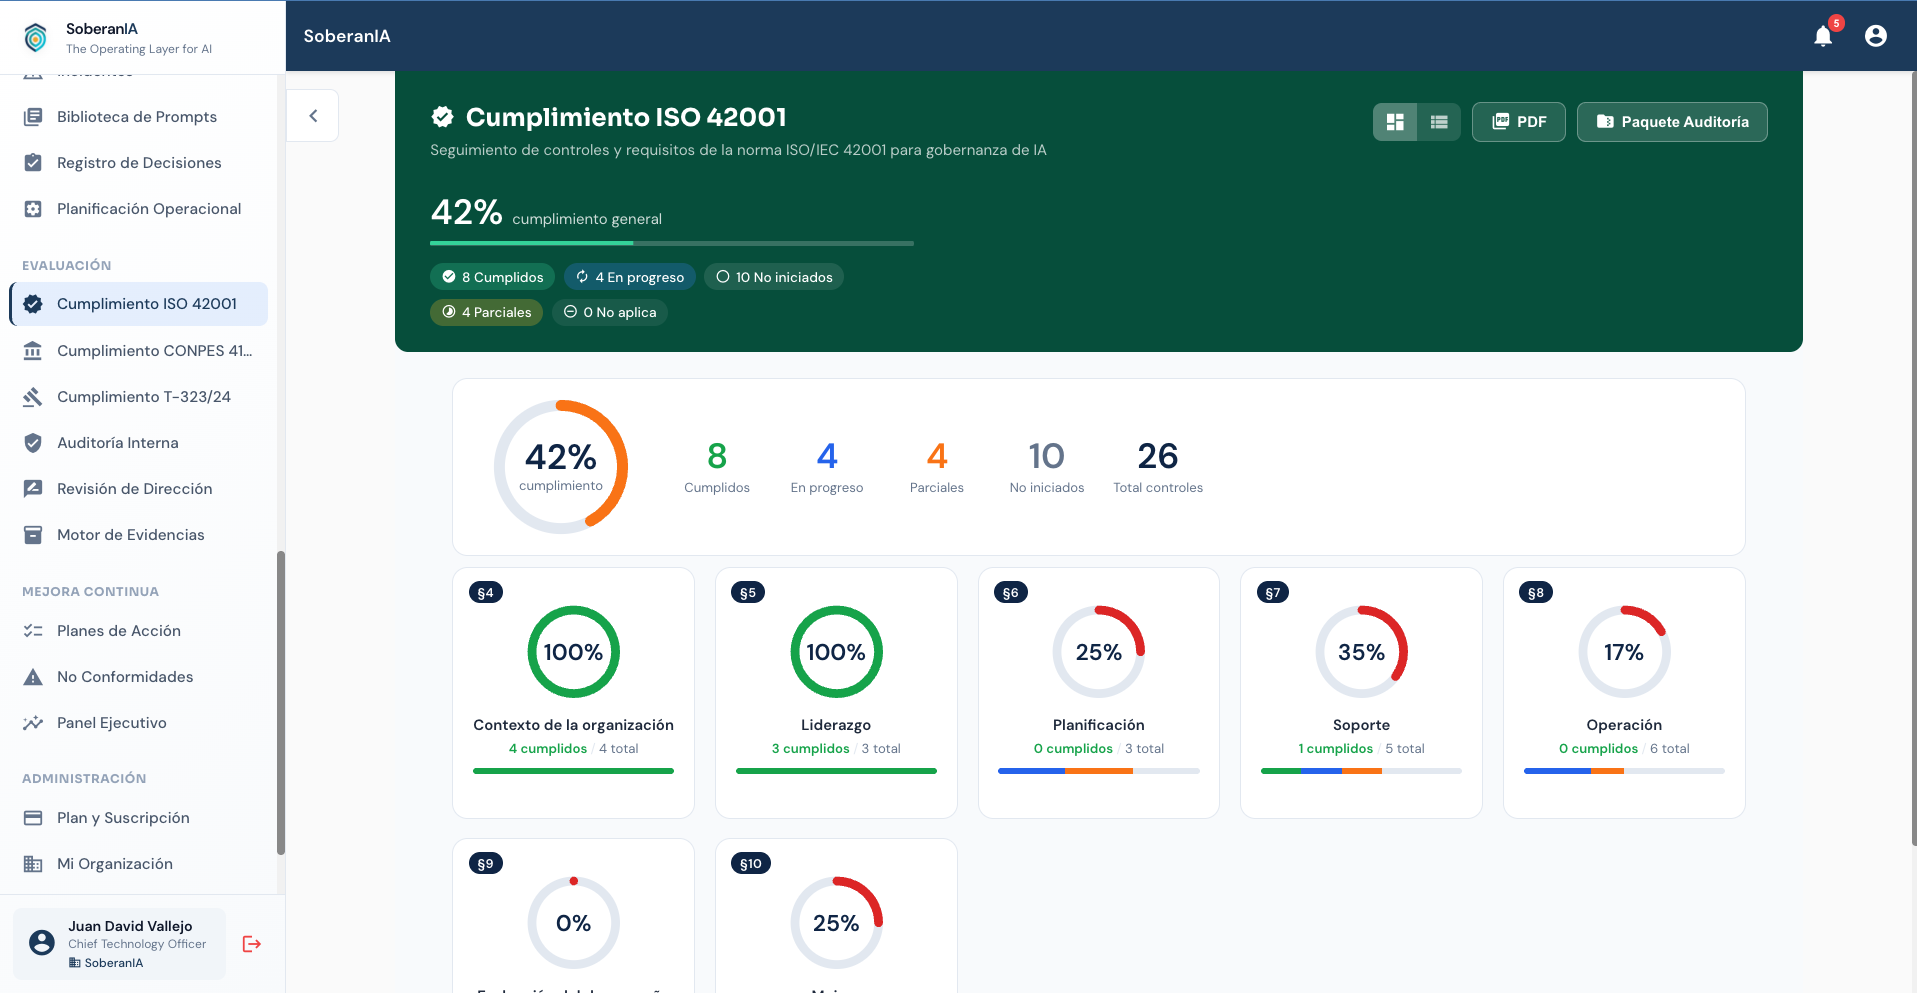The image size is (1917, 993).
Task: Filter by 8 Cumplidos chip
Action: [x=492, y=277]
